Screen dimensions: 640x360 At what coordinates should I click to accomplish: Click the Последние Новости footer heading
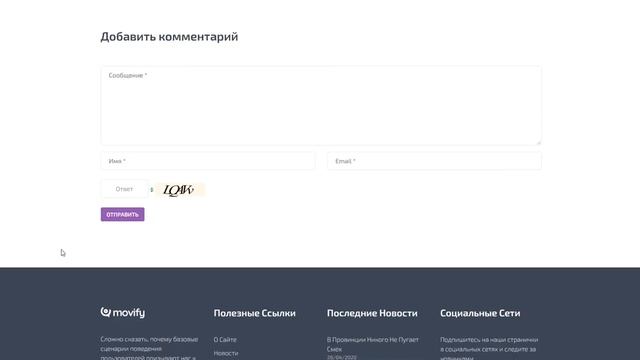(x=372, y=313)
